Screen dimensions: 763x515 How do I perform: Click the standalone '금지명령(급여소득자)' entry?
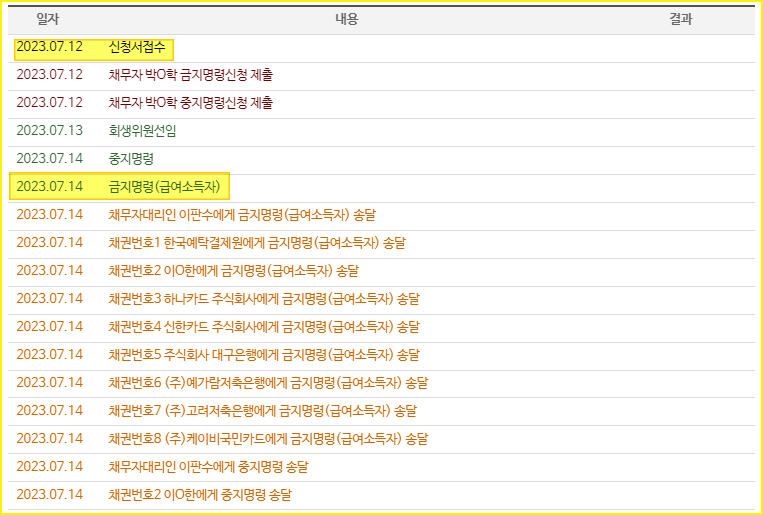click(164, 187)
